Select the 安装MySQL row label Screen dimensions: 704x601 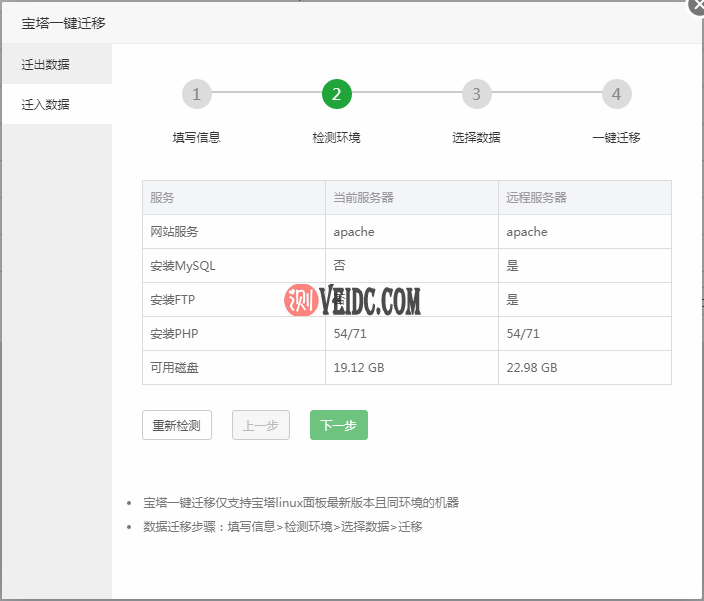(x=183, y=266)
